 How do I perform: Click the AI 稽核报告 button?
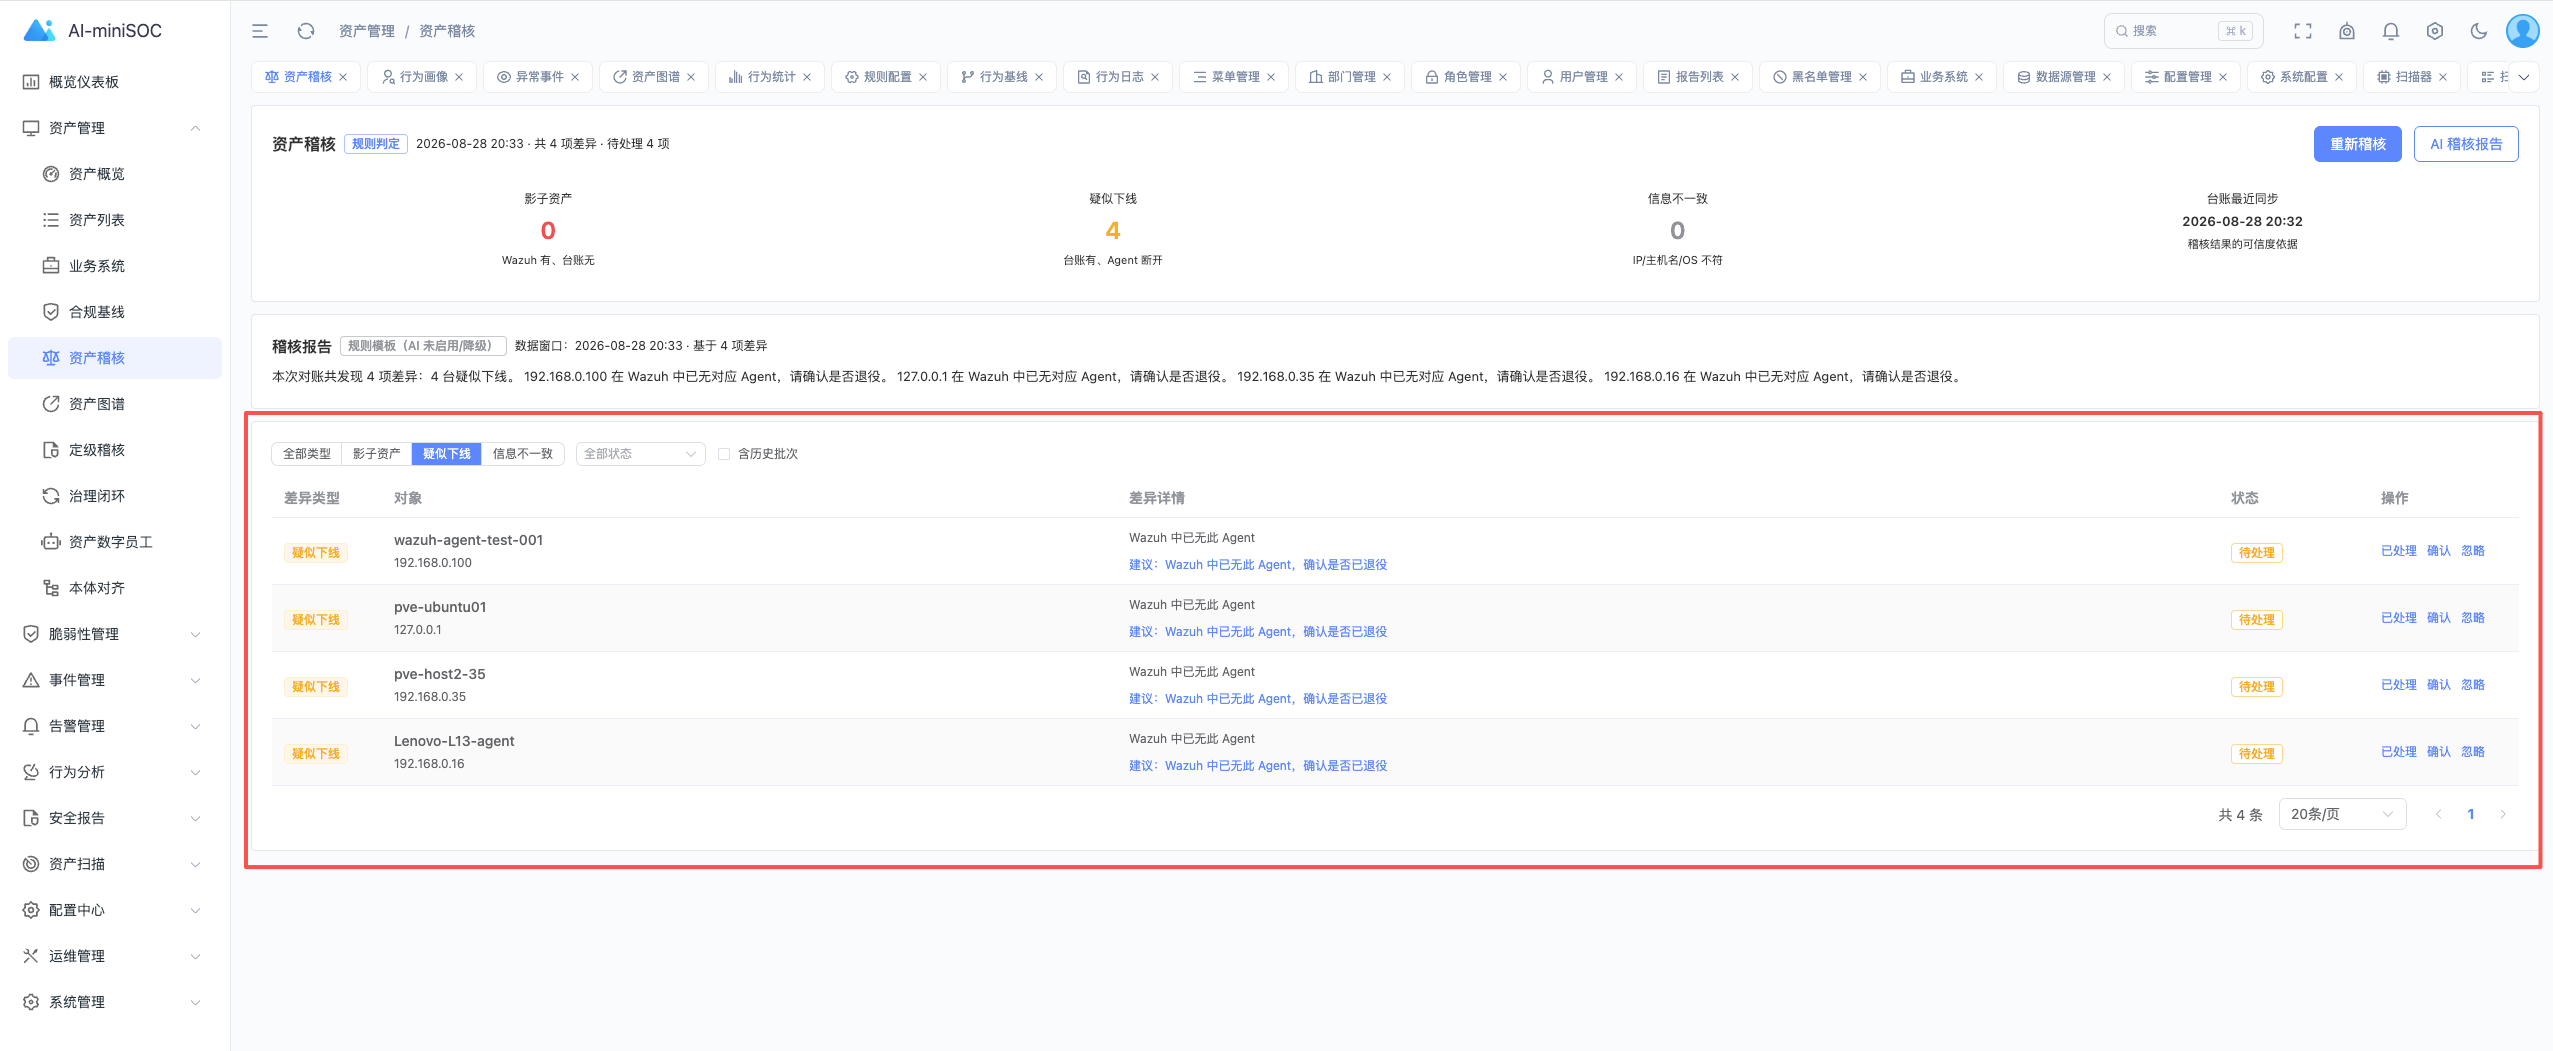[2466, 144]
